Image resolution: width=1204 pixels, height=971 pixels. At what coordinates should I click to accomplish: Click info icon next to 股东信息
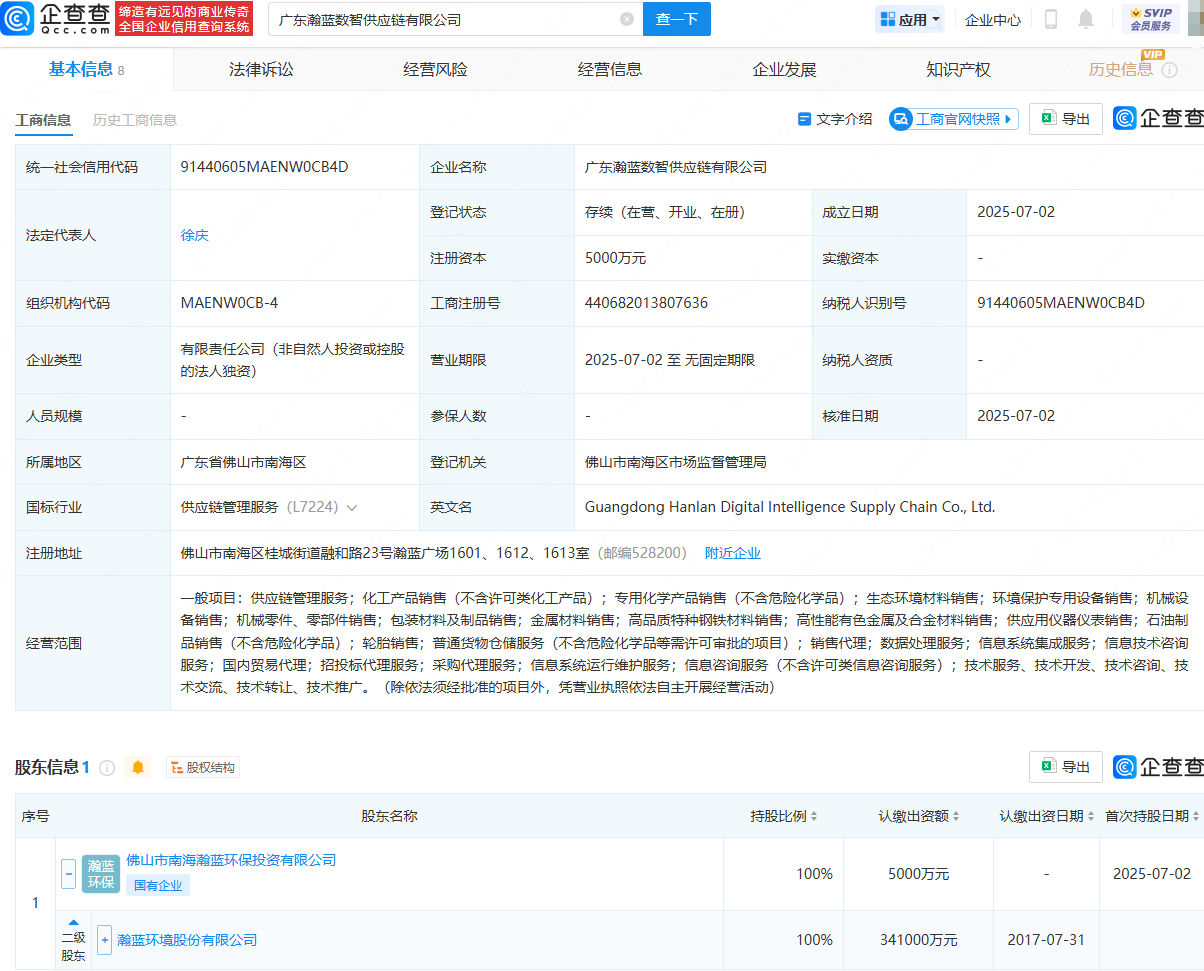tap(107, 768)
